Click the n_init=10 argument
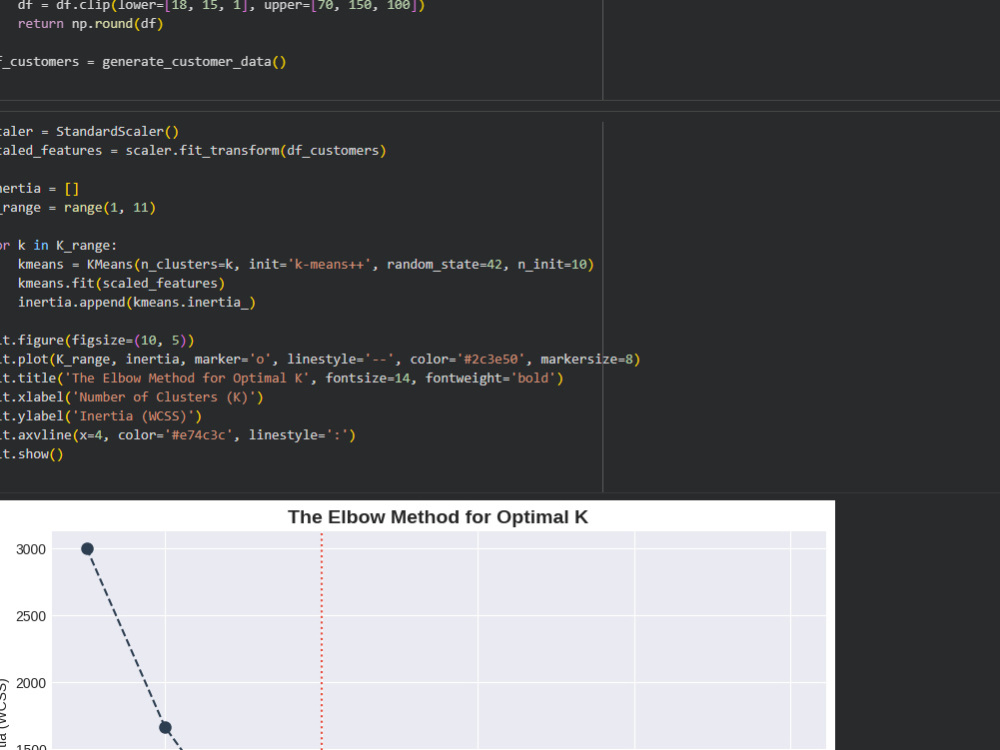This screenshot has width=1000, height=750. pos(552,264)
